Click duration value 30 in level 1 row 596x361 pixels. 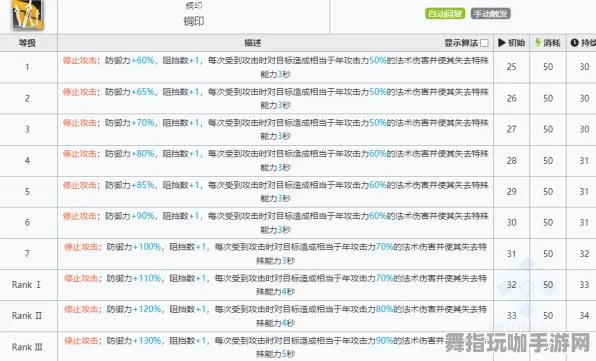tap(585, 67)
